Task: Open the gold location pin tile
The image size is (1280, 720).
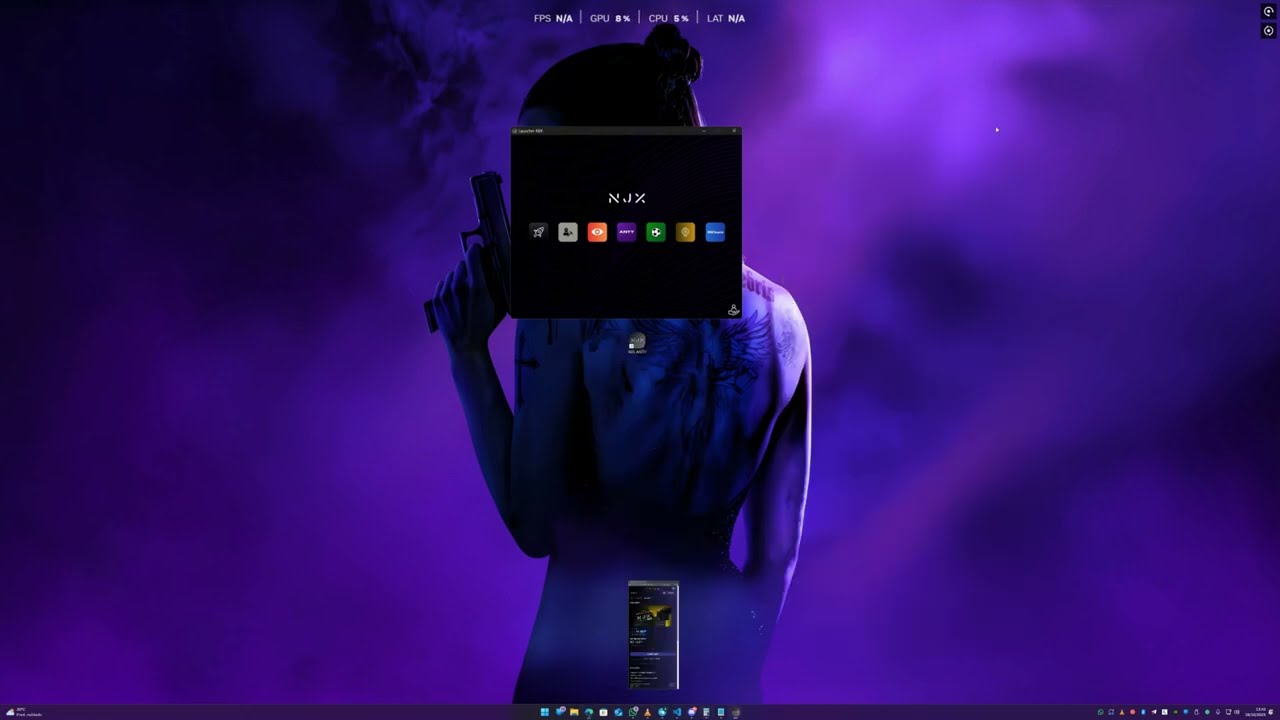Action: point(685,232)
